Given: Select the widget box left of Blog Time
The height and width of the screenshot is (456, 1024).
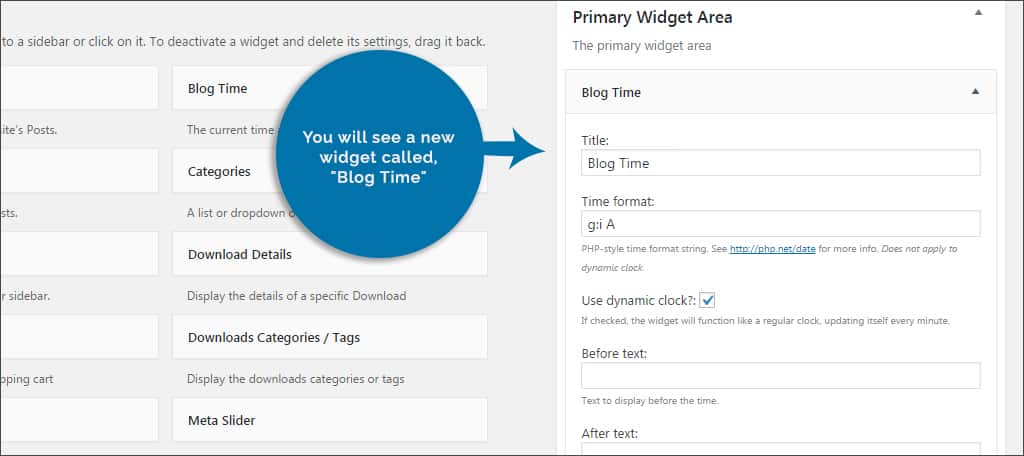Looking at the screenshot, I should click(78, 88).
